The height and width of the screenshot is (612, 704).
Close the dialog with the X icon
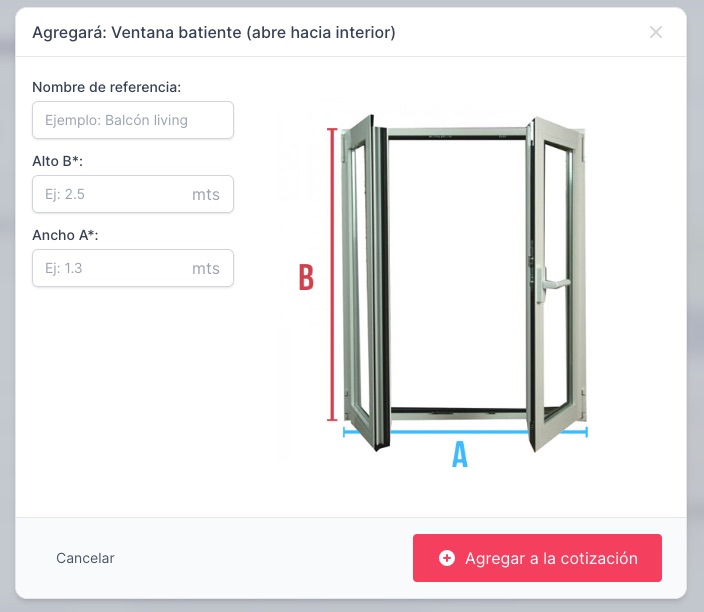point(656,32)
